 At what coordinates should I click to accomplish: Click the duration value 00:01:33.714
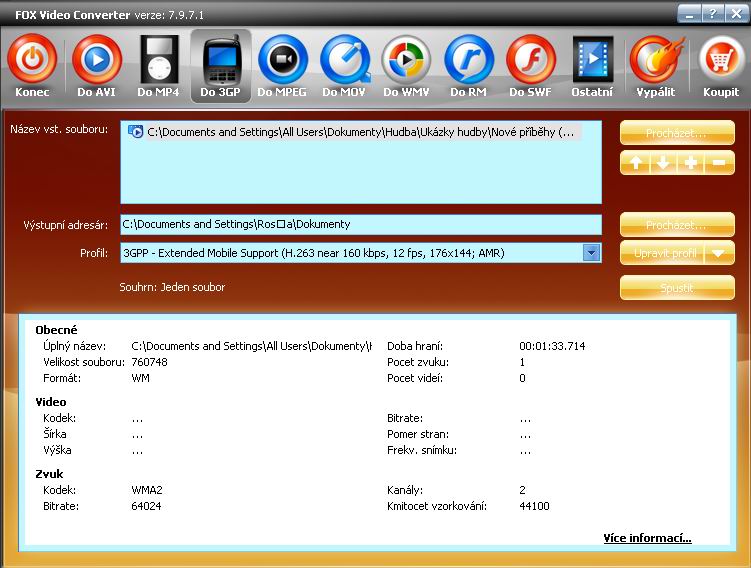coord(552,346)
